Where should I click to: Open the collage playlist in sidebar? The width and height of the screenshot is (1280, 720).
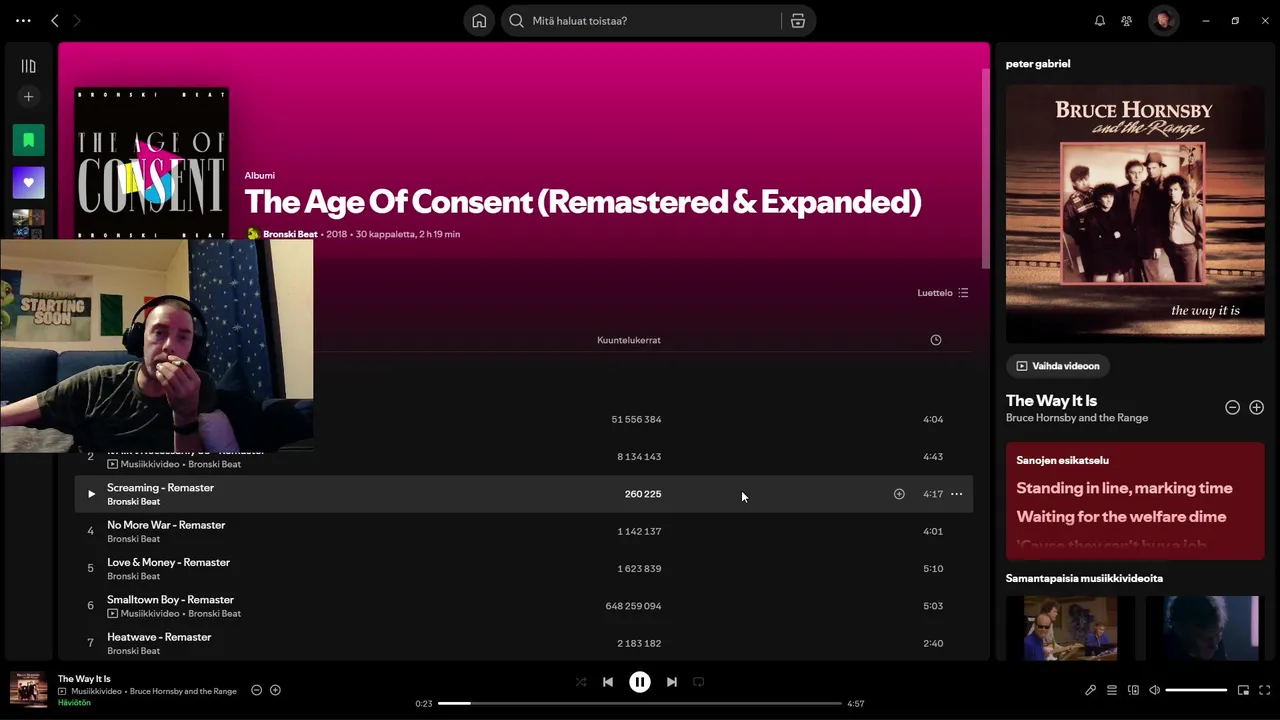coord(28,224)
